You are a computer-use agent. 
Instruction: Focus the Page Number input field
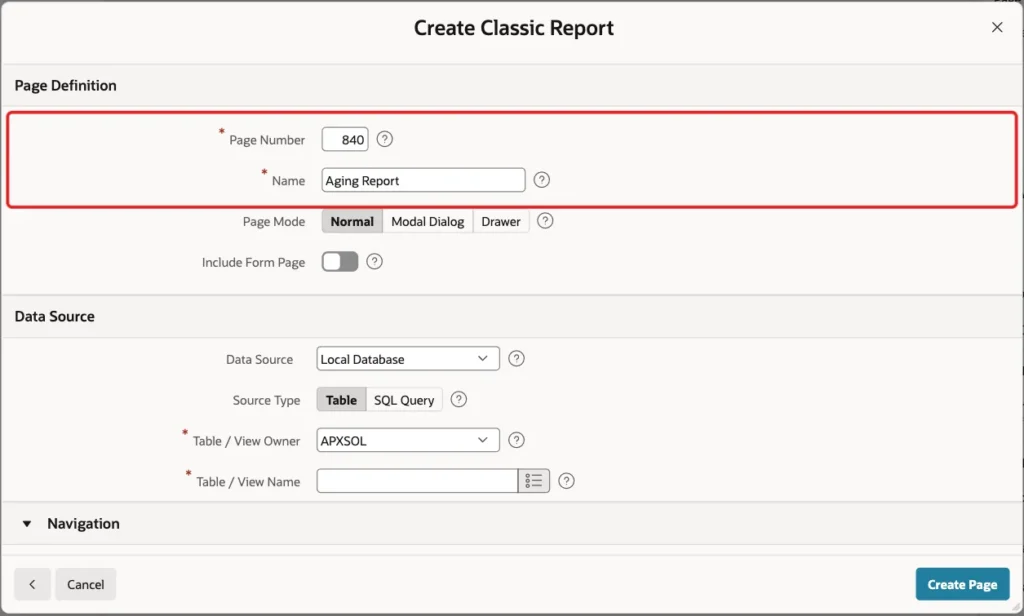tap(345, 139)
